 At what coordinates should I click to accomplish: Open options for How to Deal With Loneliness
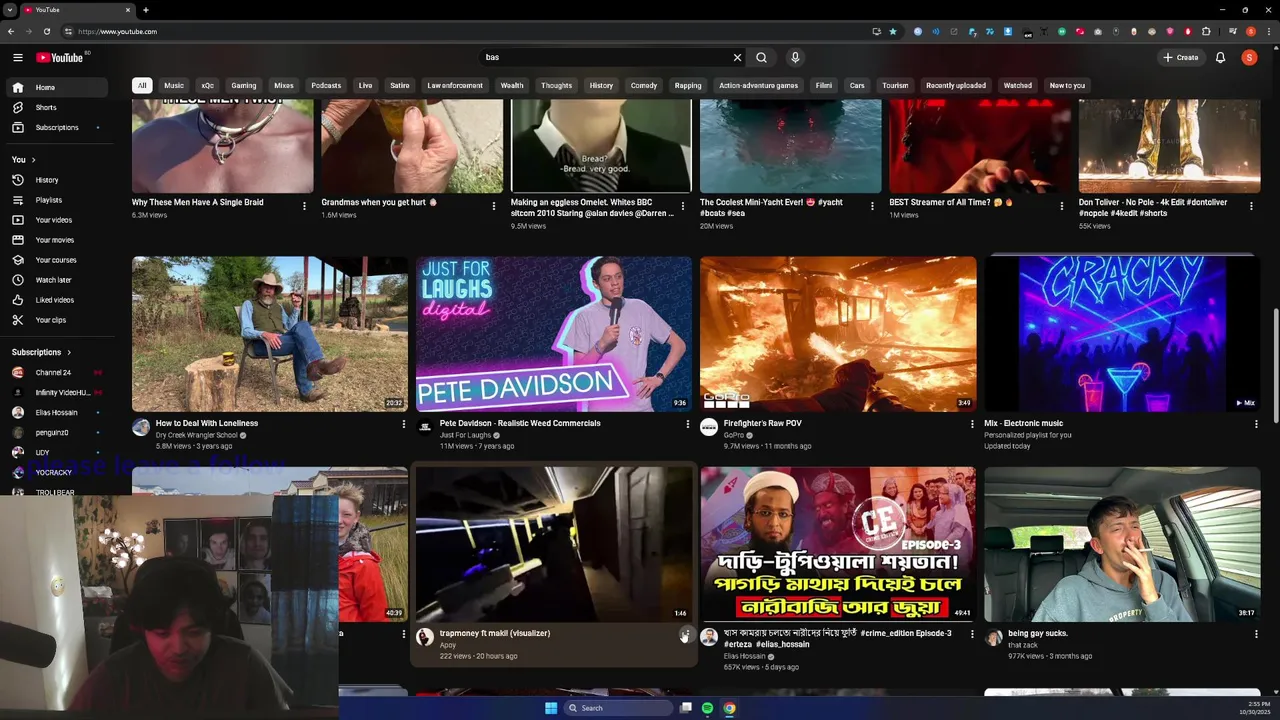pos(403,424)
